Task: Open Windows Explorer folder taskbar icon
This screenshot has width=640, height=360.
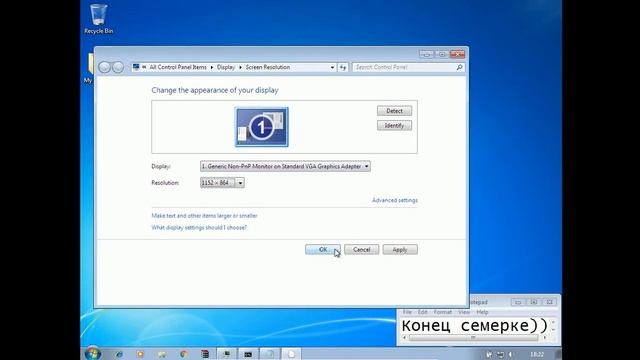Action: coord(162,354)
